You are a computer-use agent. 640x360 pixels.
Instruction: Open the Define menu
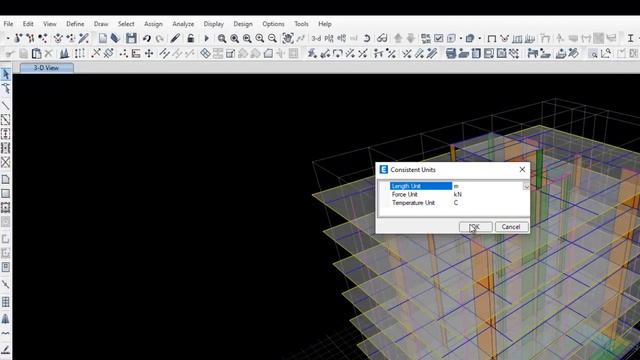75,24
